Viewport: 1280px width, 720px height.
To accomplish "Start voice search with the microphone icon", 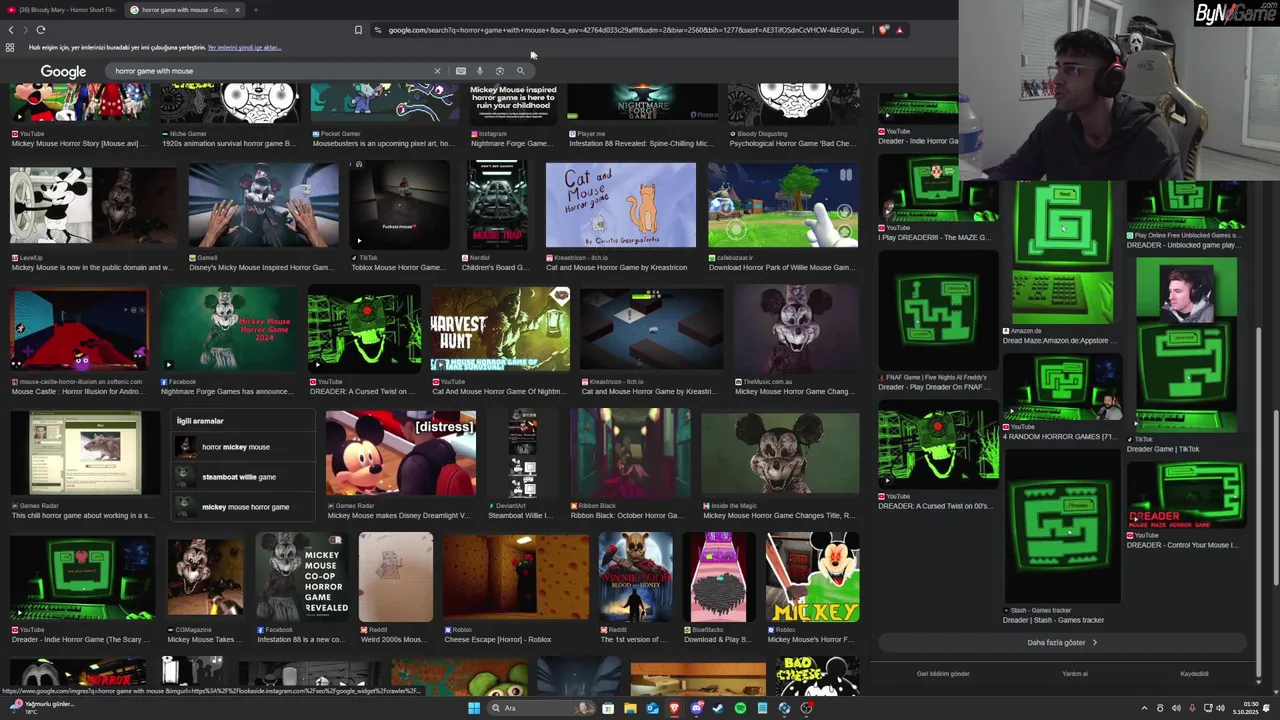I will [480, 71].
